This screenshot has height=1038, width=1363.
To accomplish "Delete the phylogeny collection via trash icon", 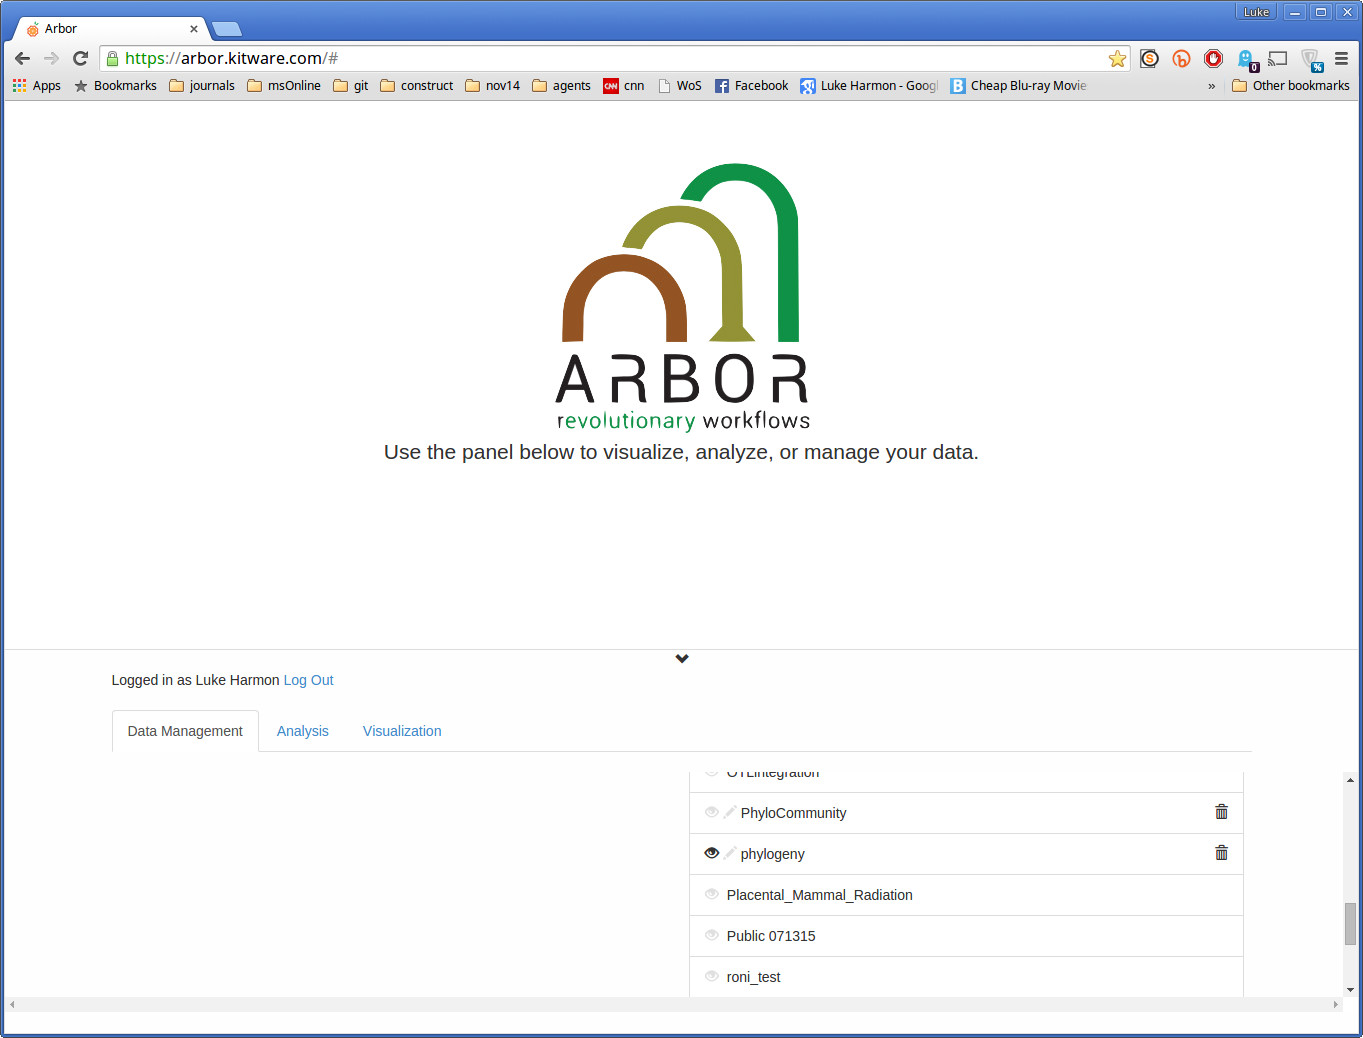I will point(1221,853).
